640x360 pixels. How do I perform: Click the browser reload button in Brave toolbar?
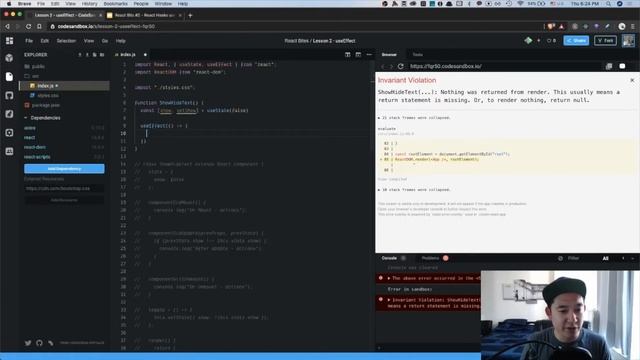pyautogui.click(x=28, y=26)
